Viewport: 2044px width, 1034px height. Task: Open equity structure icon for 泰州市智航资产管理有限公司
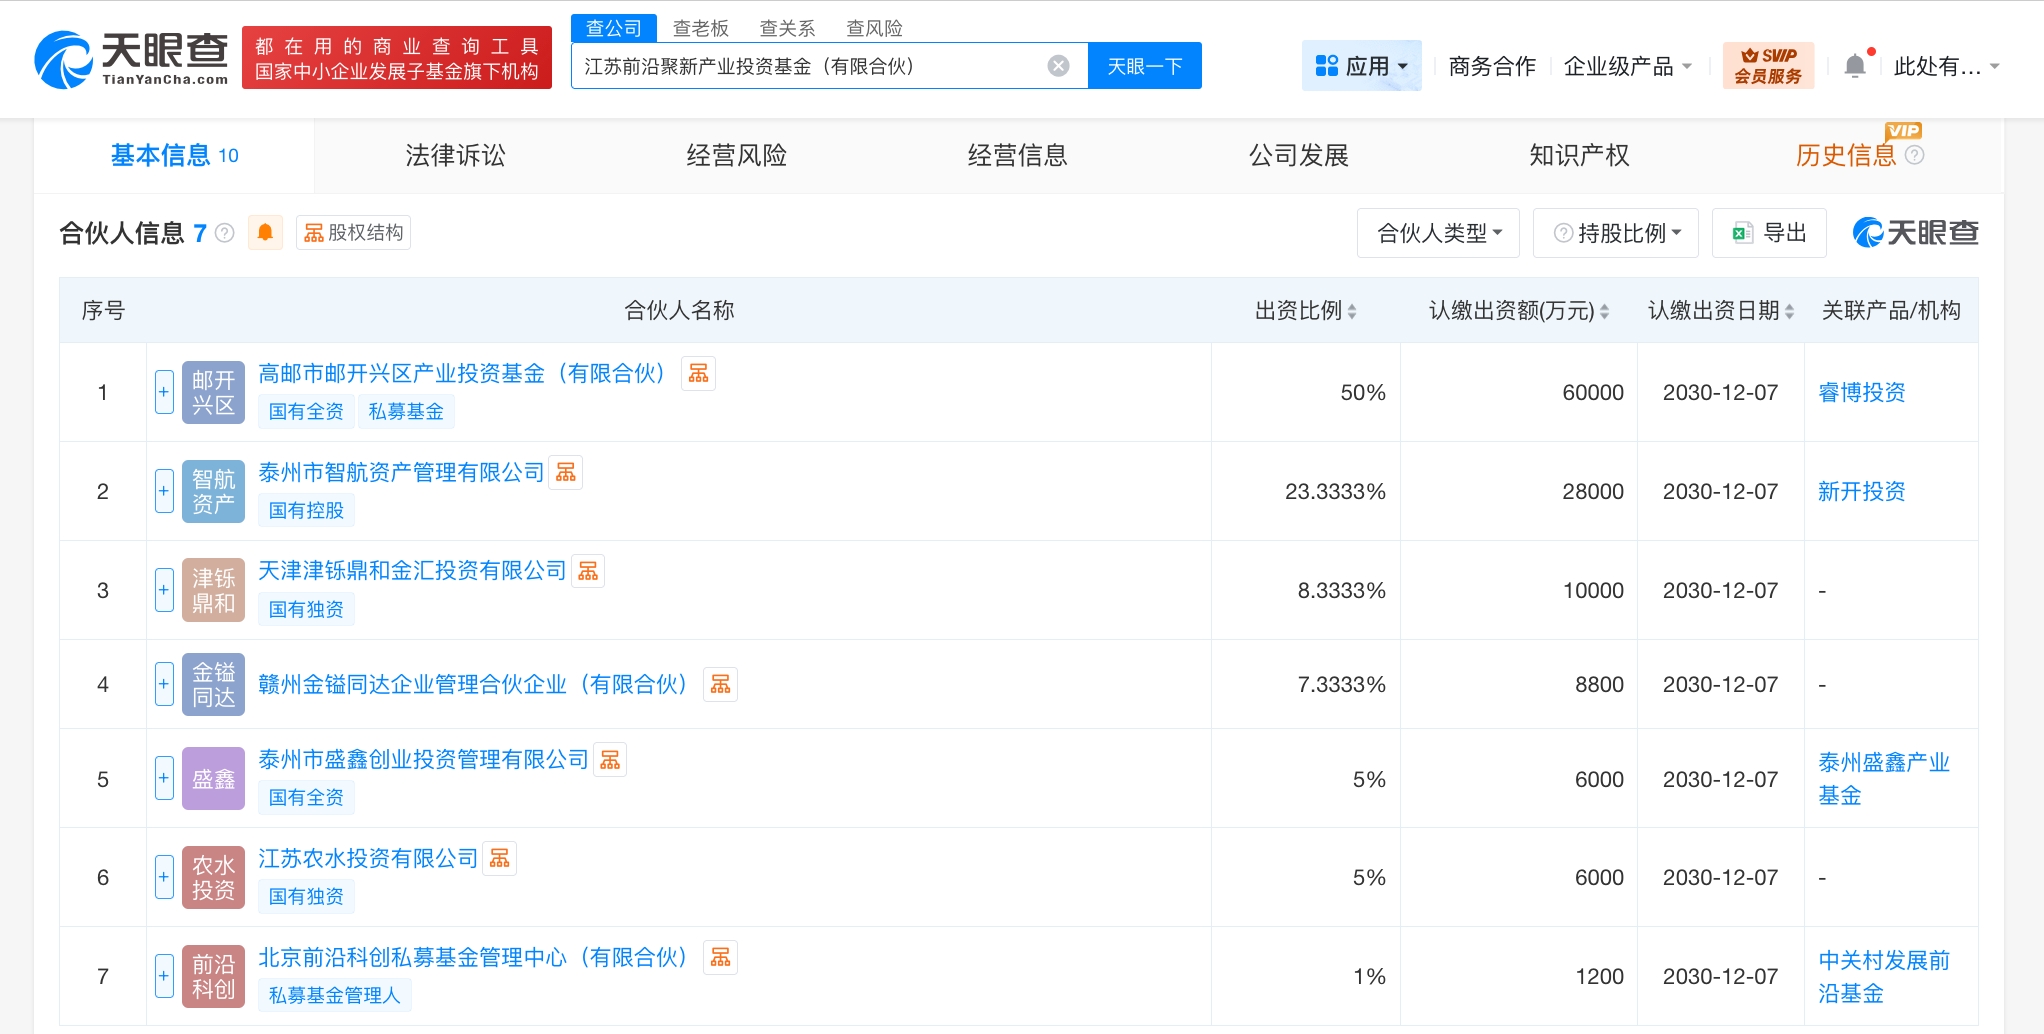[566, 472]
